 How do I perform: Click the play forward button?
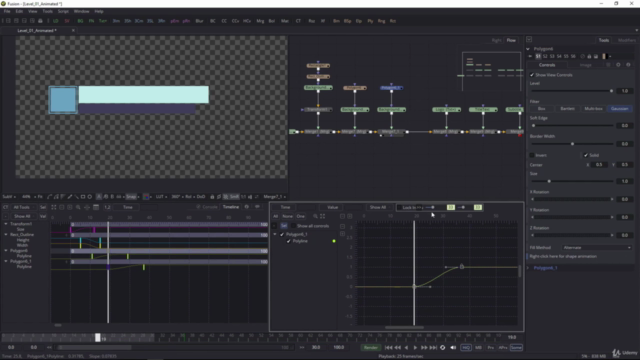point(415,348)
